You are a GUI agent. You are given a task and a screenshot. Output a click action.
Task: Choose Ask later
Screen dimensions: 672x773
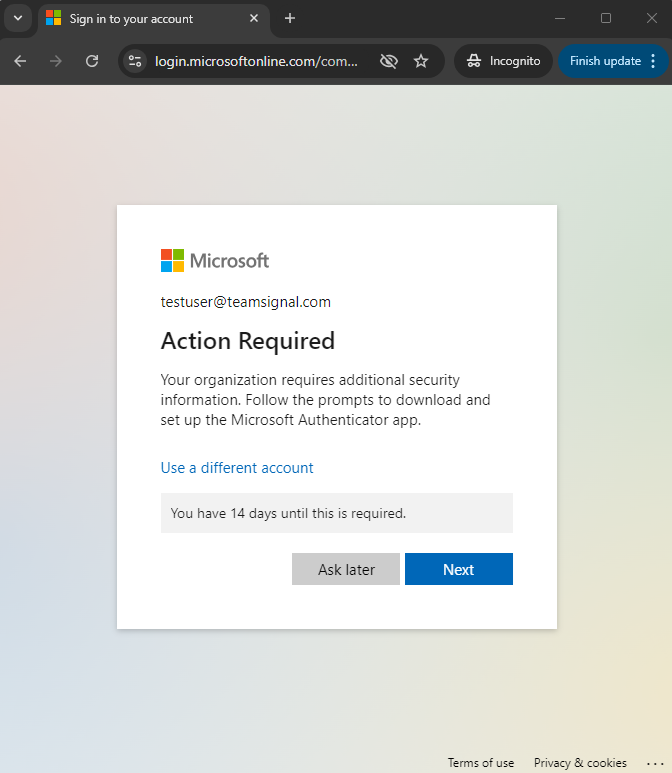coord(346,569)
